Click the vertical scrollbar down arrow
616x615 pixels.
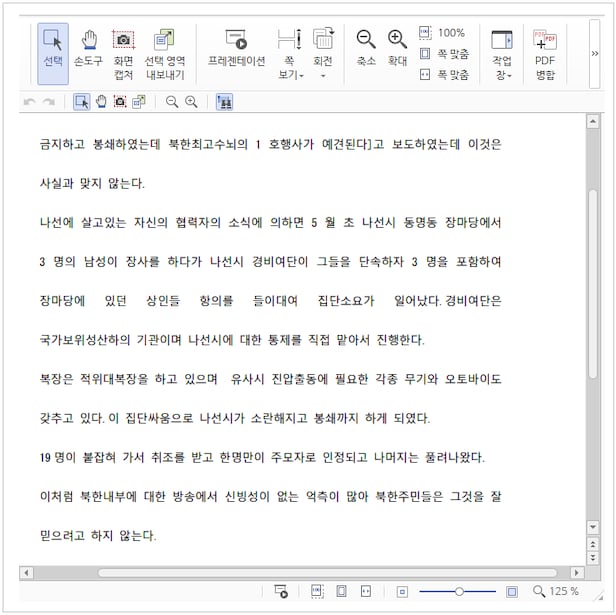click(593, 526)
